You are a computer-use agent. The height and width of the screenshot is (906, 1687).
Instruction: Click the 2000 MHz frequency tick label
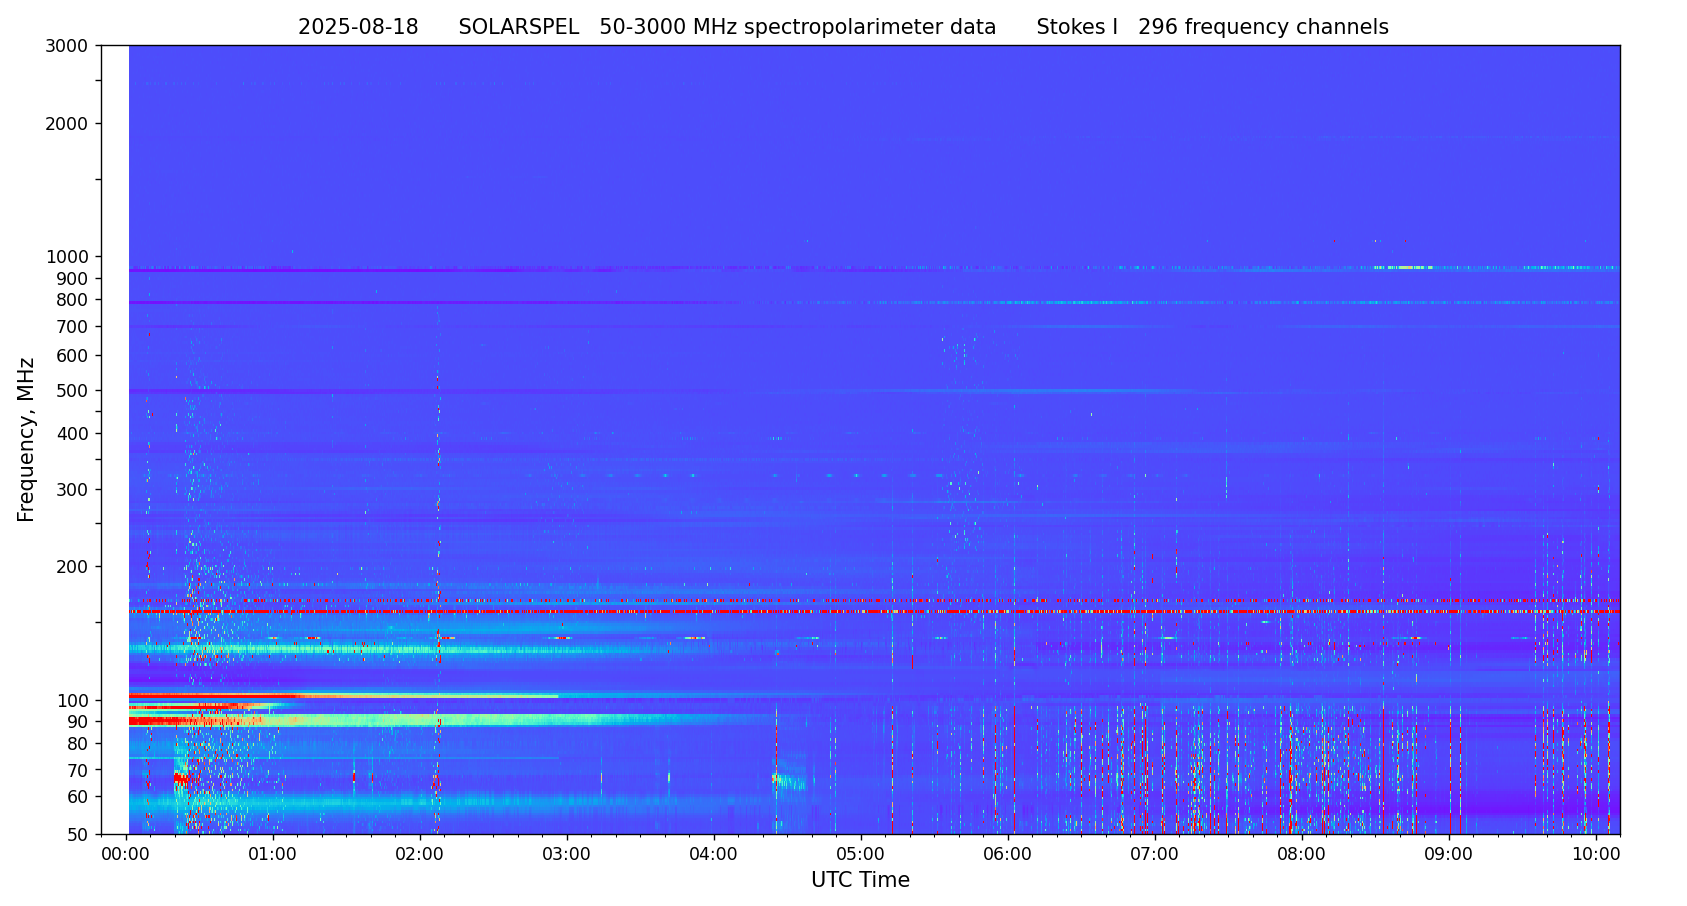[x=67, y=124]
